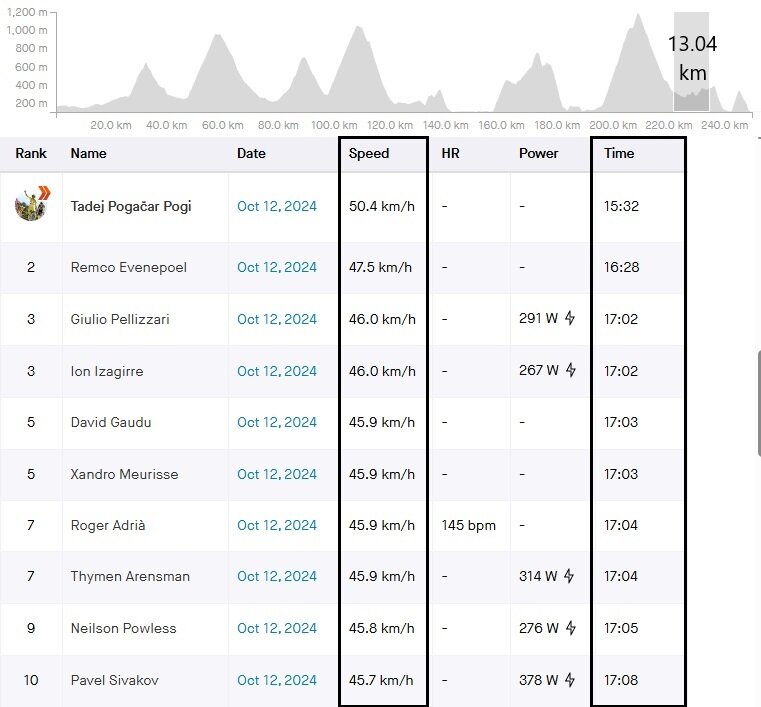
Task: Click the power meter icon for Giulio Pellizzari
Action: pyautogui.click(x=570, y=319)
